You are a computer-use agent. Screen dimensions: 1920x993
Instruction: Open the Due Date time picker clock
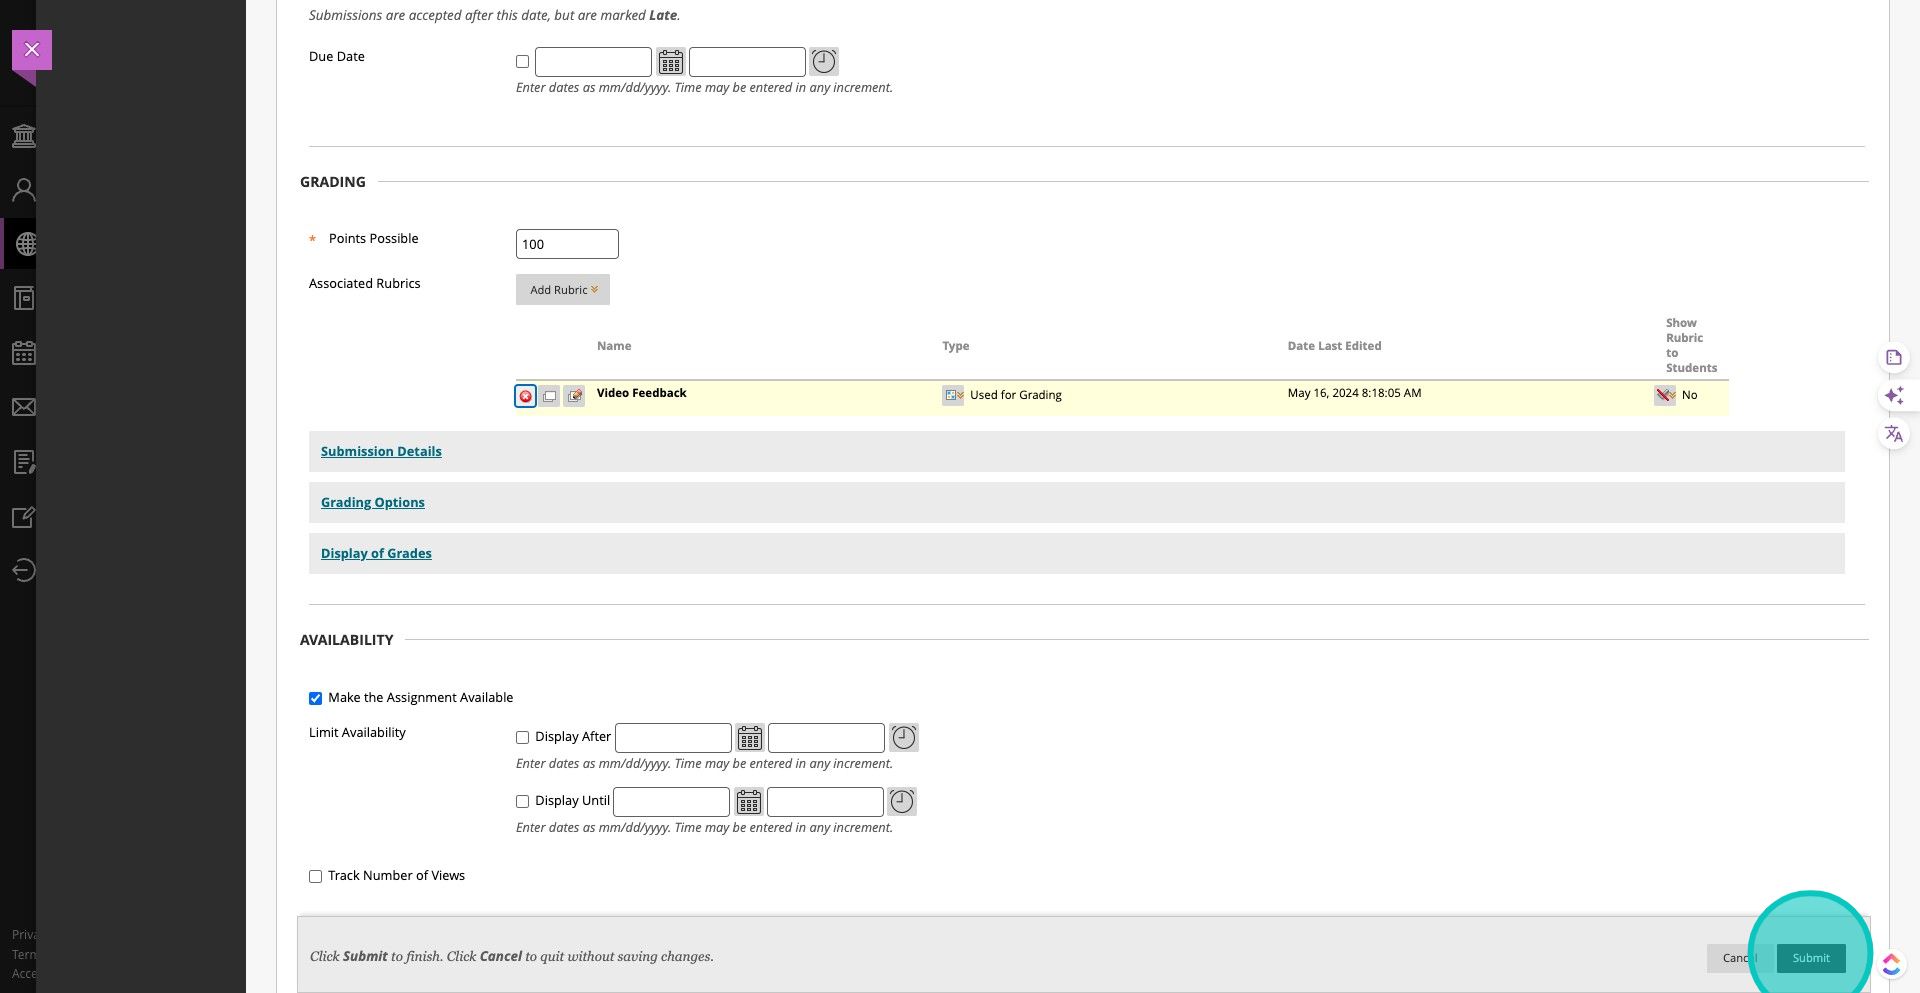[x=823, y=62]
